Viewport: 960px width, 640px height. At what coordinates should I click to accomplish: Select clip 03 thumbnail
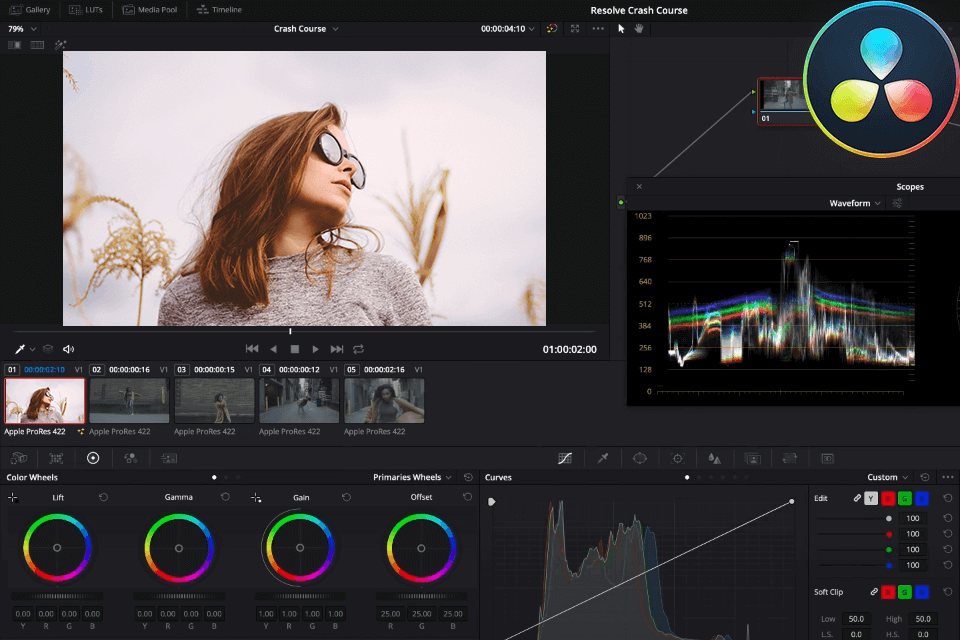point(214,401)
